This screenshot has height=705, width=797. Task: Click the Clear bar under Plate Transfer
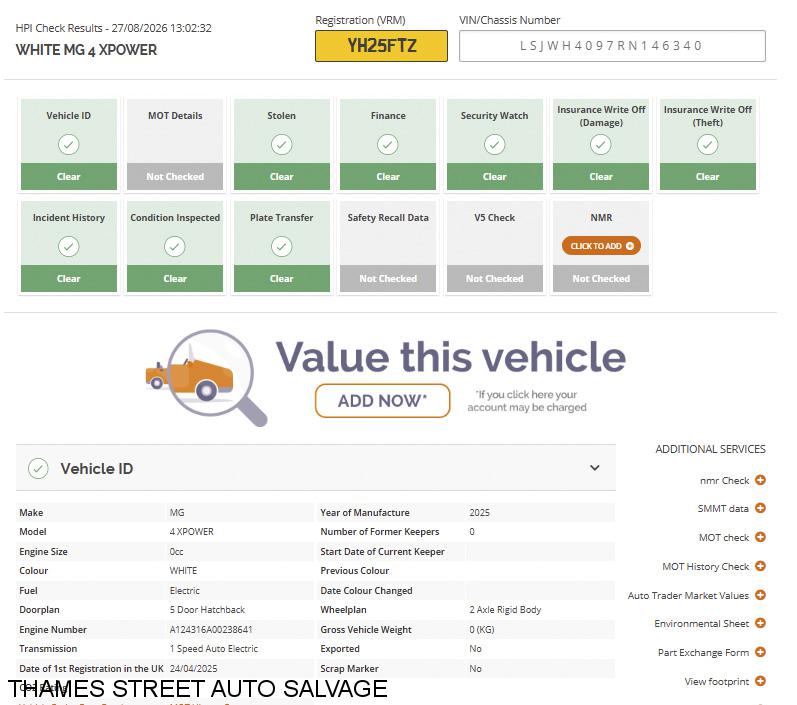click(282, 279)
